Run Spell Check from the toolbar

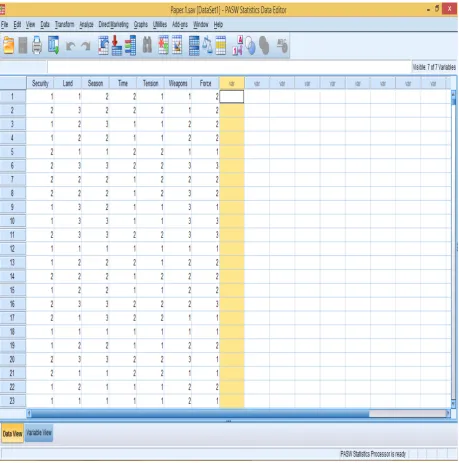coord(282,45)
